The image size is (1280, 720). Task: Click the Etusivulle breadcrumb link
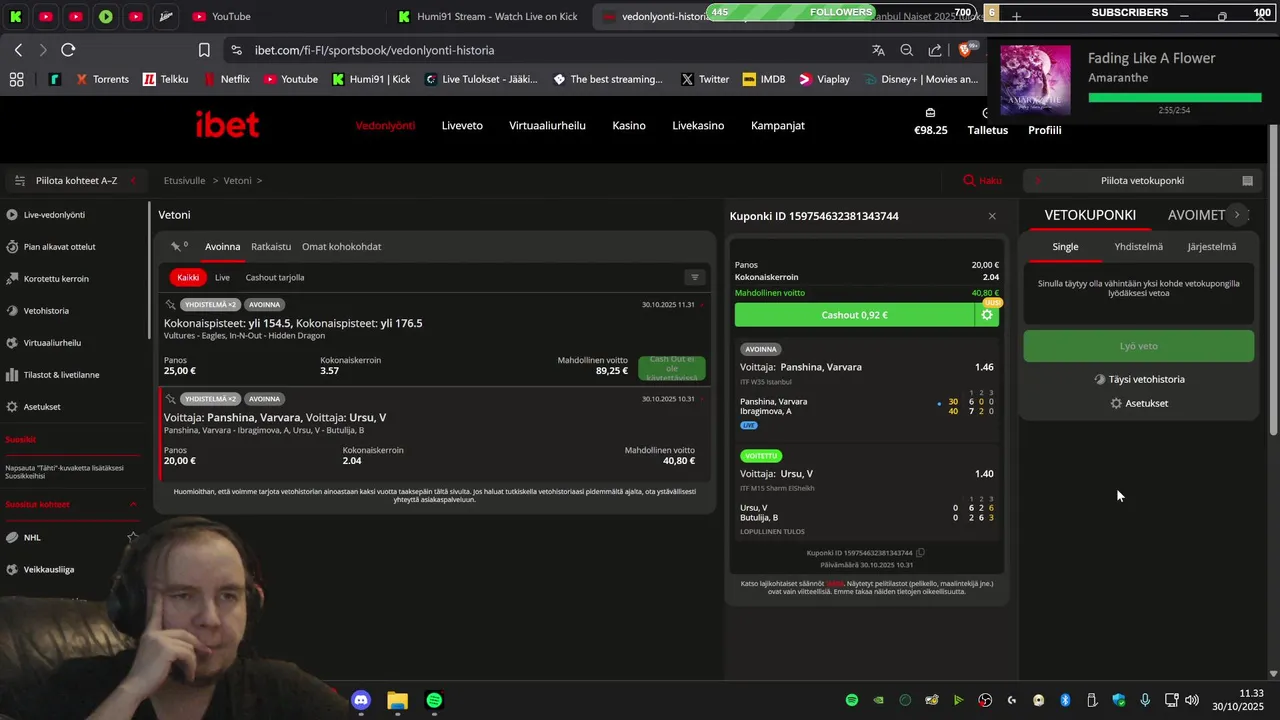184,181
